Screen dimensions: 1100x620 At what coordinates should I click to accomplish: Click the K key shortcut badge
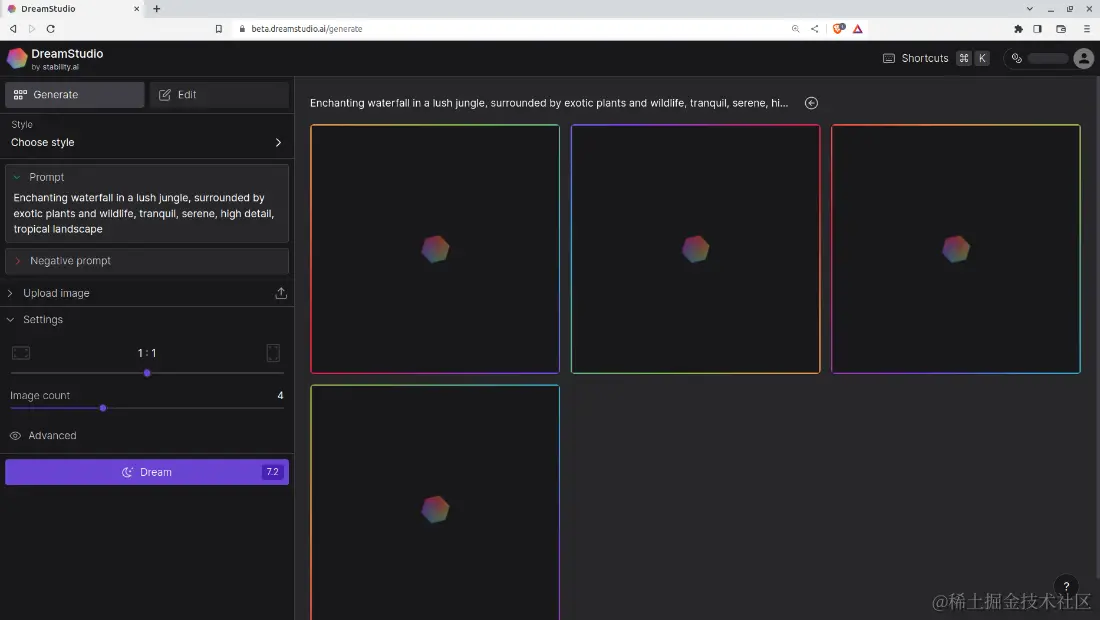(x=982, y=58)
